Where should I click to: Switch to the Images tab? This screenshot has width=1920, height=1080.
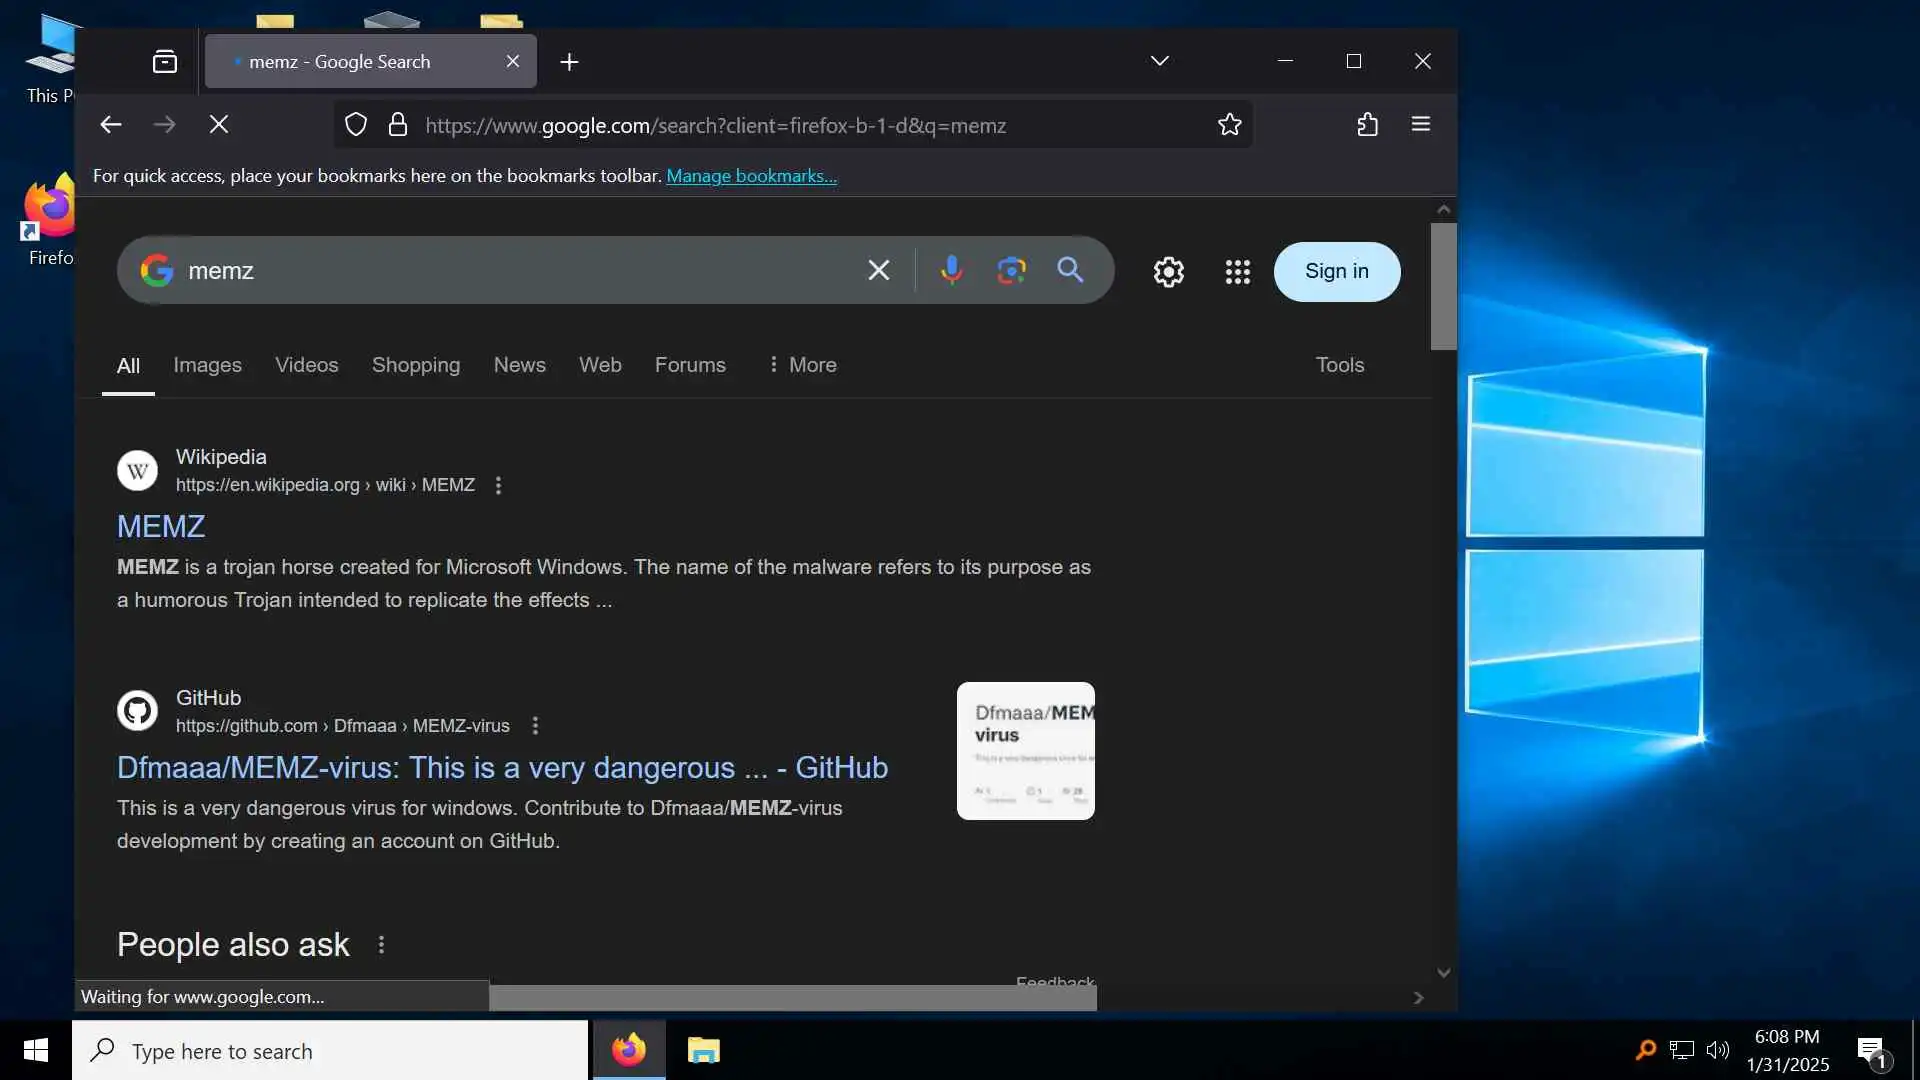click(207, 365)
